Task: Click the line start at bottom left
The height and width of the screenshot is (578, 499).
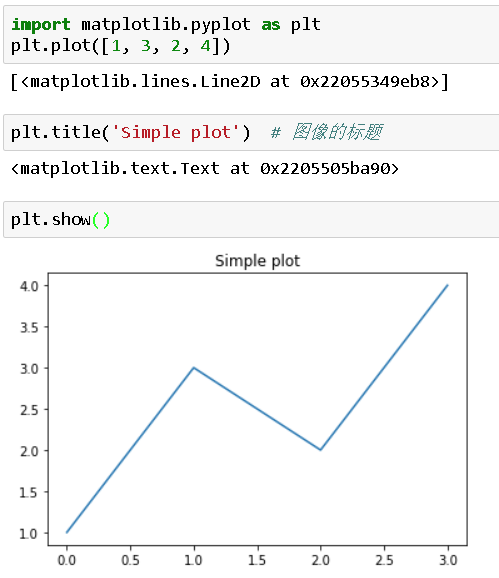Action: [67, 532]
